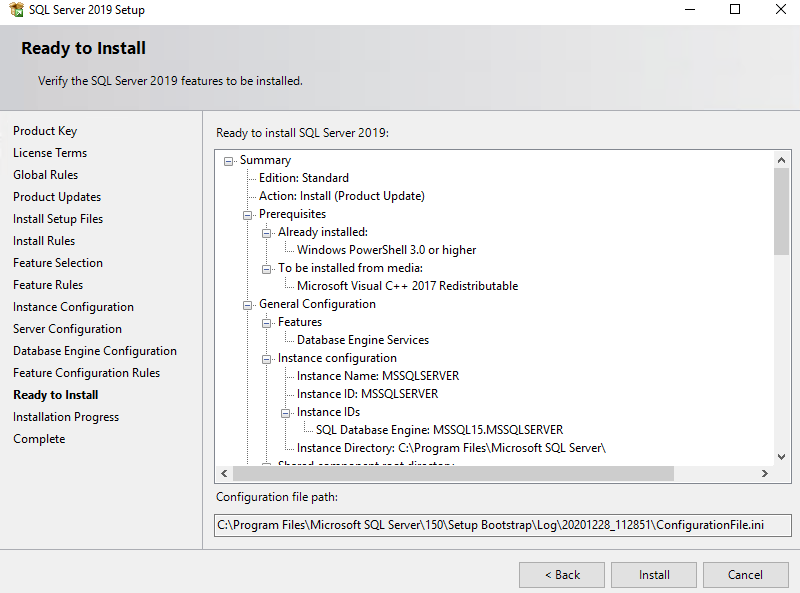
Task: Click the vertical scrollbar thumb
Action: coord(781,211)
